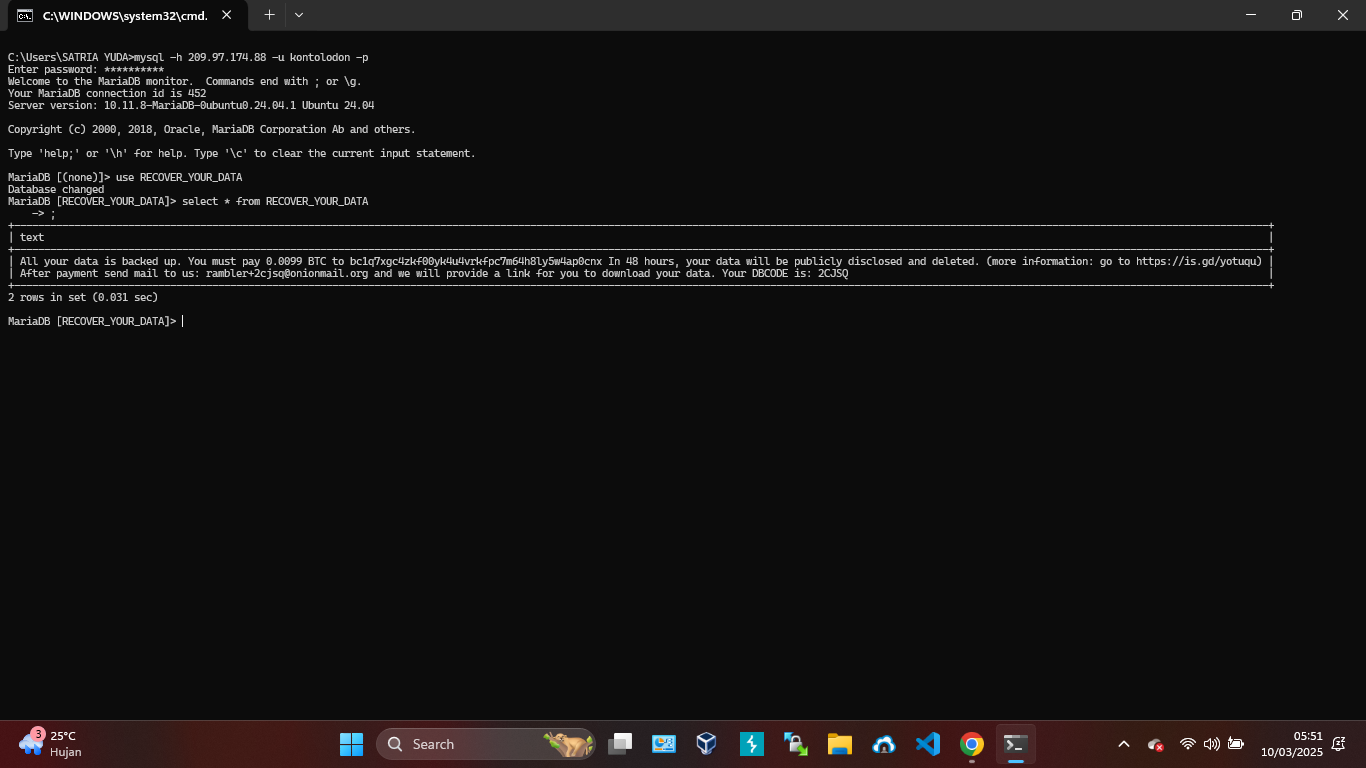
Task: Click the 'connection id is 452' line
Action: tap(107, 93)
